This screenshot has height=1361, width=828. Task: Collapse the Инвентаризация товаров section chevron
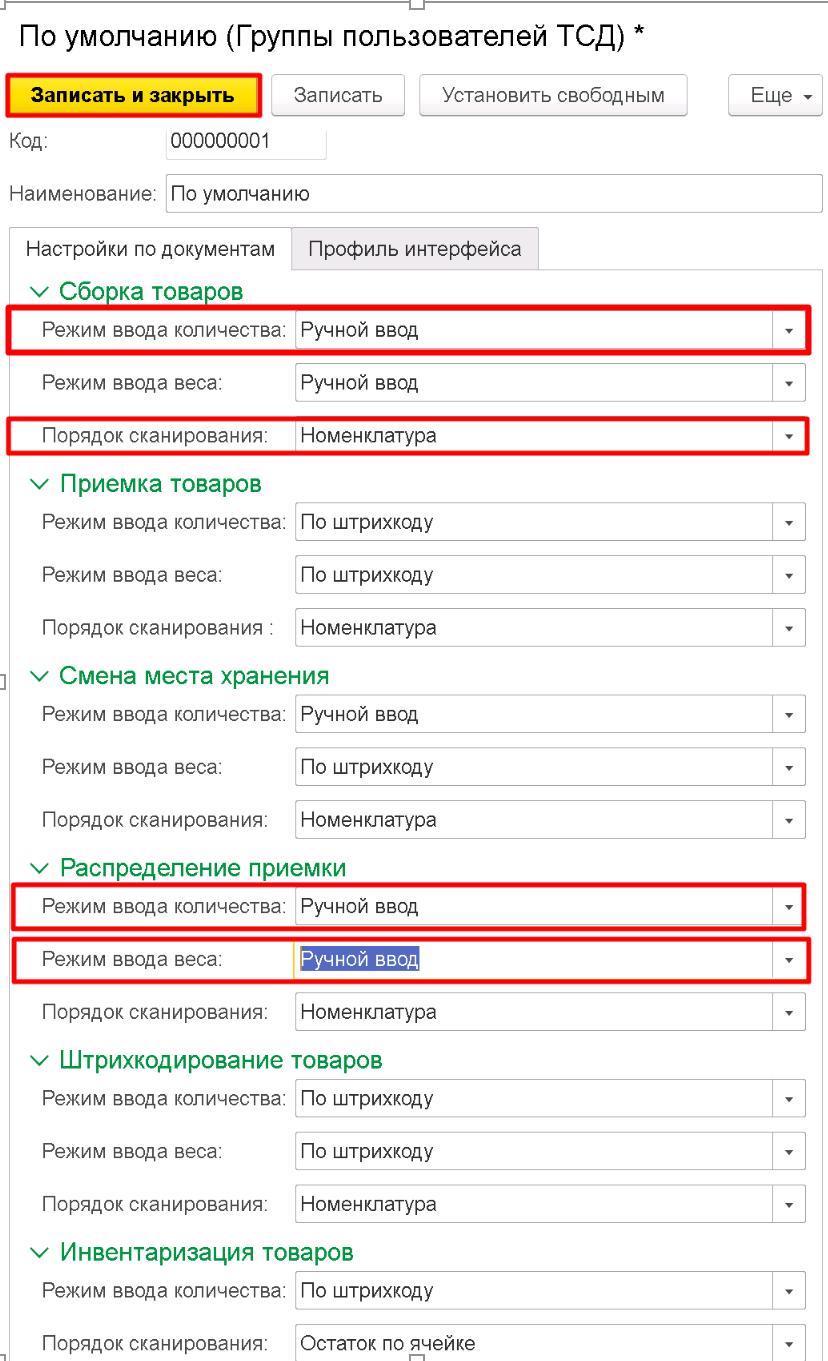tap(40, 1252)
